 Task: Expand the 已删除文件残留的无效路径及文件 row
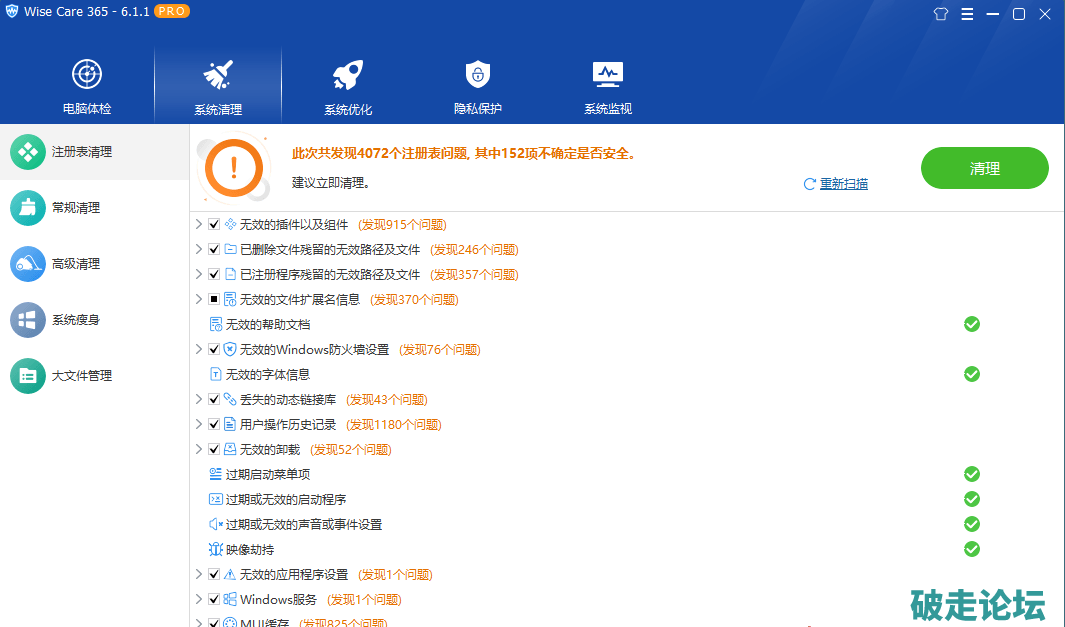199,250
